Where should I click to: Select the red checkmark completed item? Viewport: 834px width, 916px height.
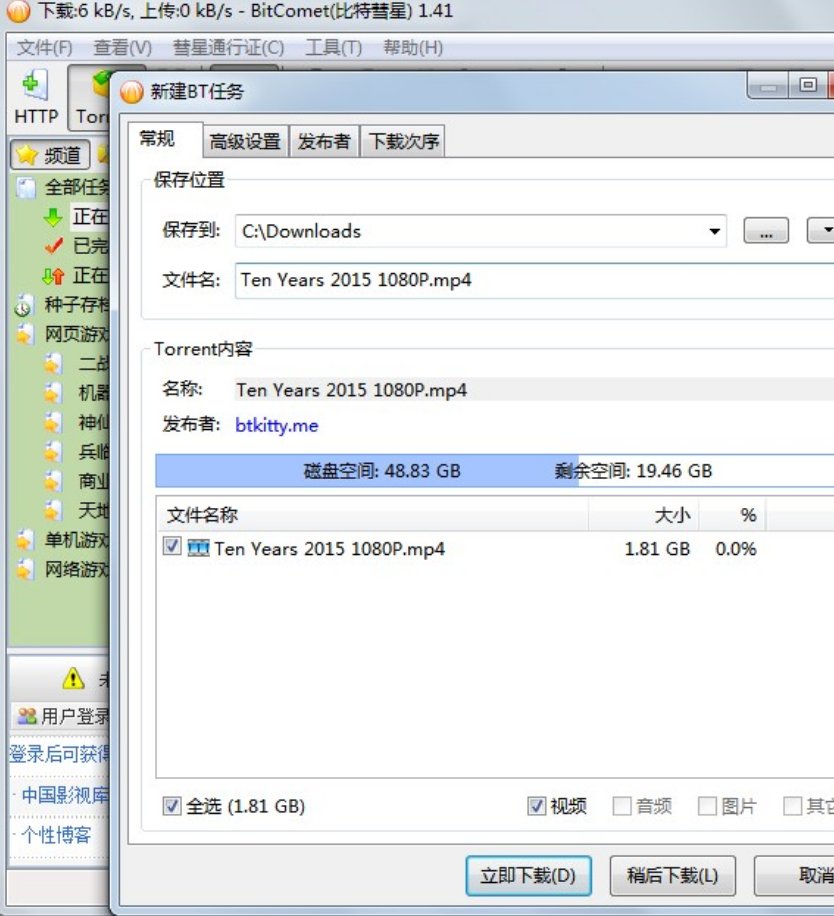(53, 246)
